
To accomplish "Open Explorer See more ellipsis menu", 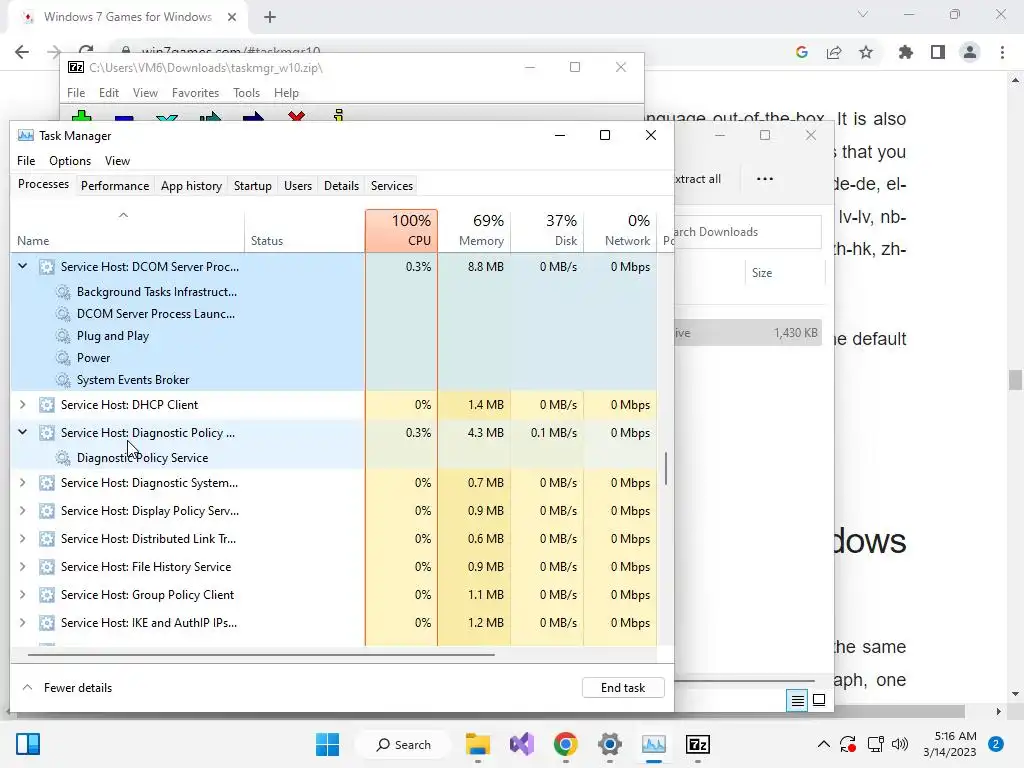I will click(765, 178).
